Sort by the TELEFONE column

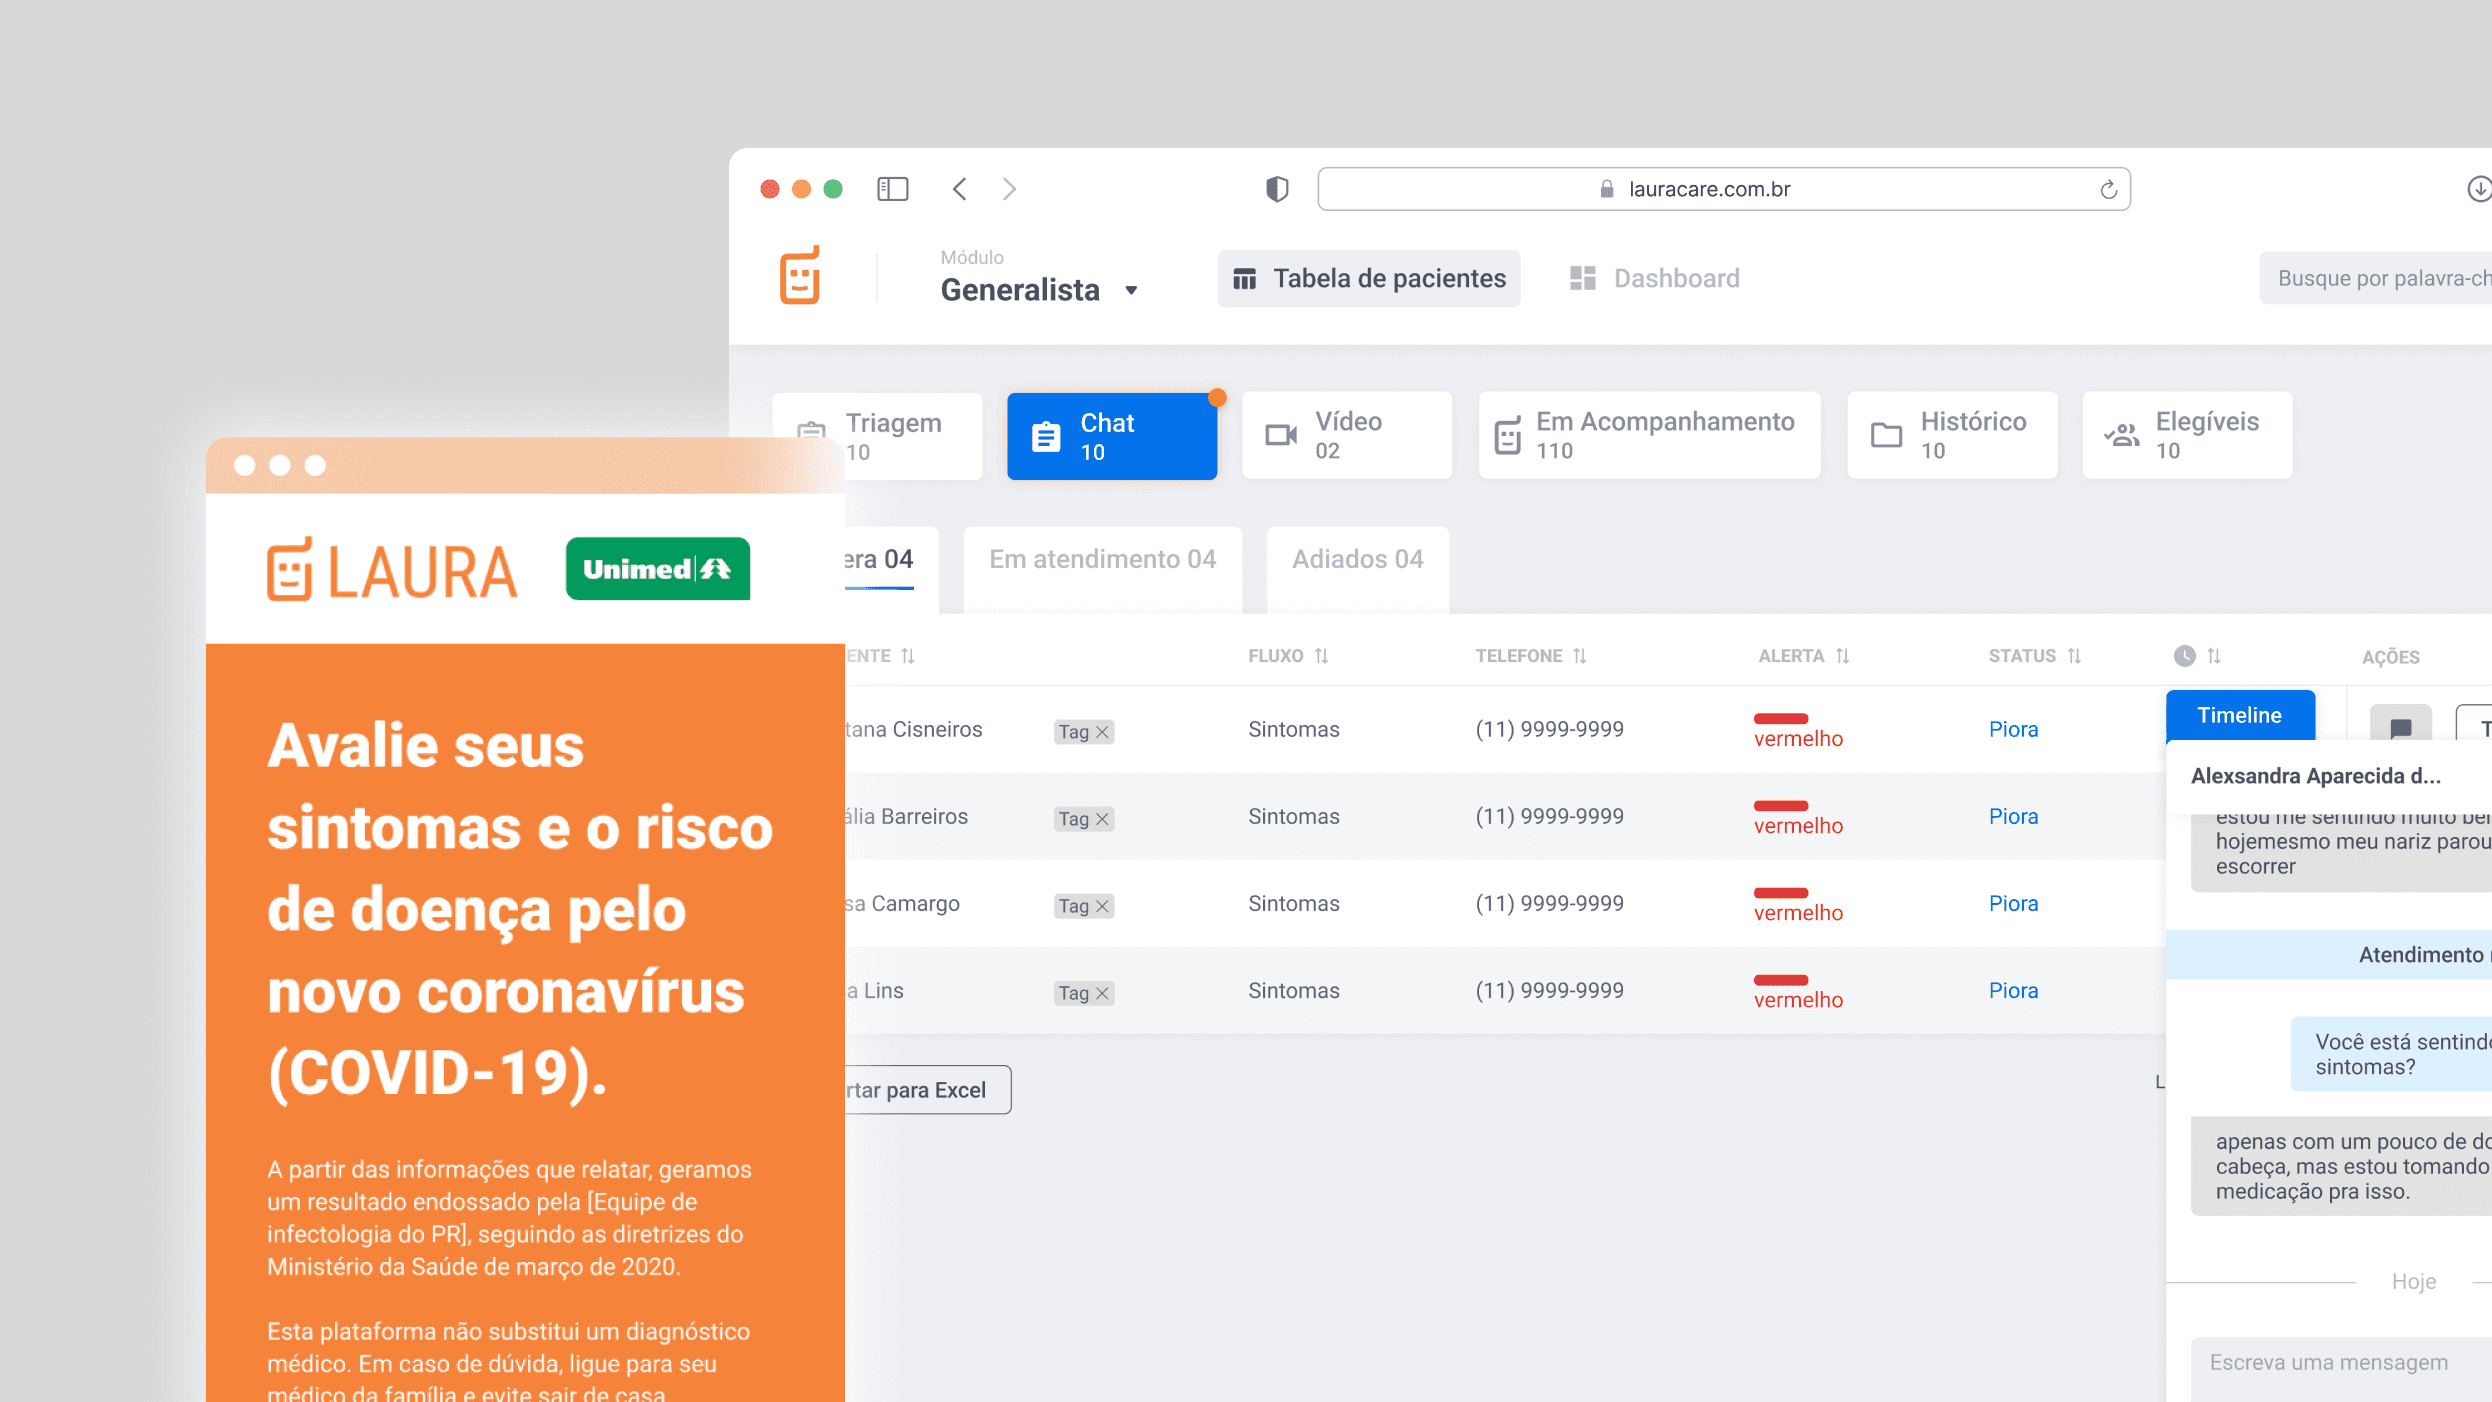1580,656
